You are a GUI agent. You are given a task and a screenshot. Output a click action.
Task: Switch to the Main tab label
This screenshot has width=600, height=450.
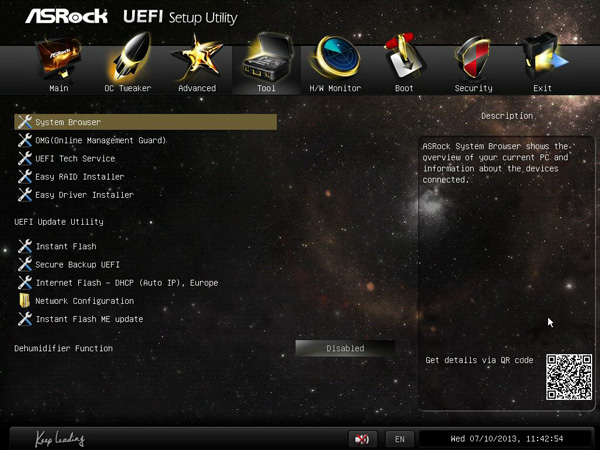click(59, 88)
